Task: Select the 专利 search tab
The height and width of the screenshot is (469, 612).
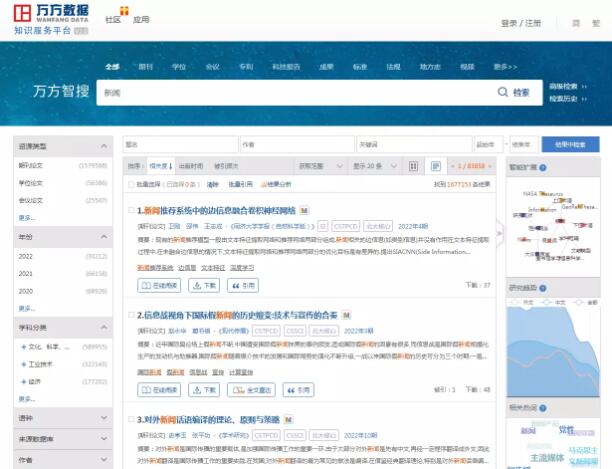Action: (246, 67)
